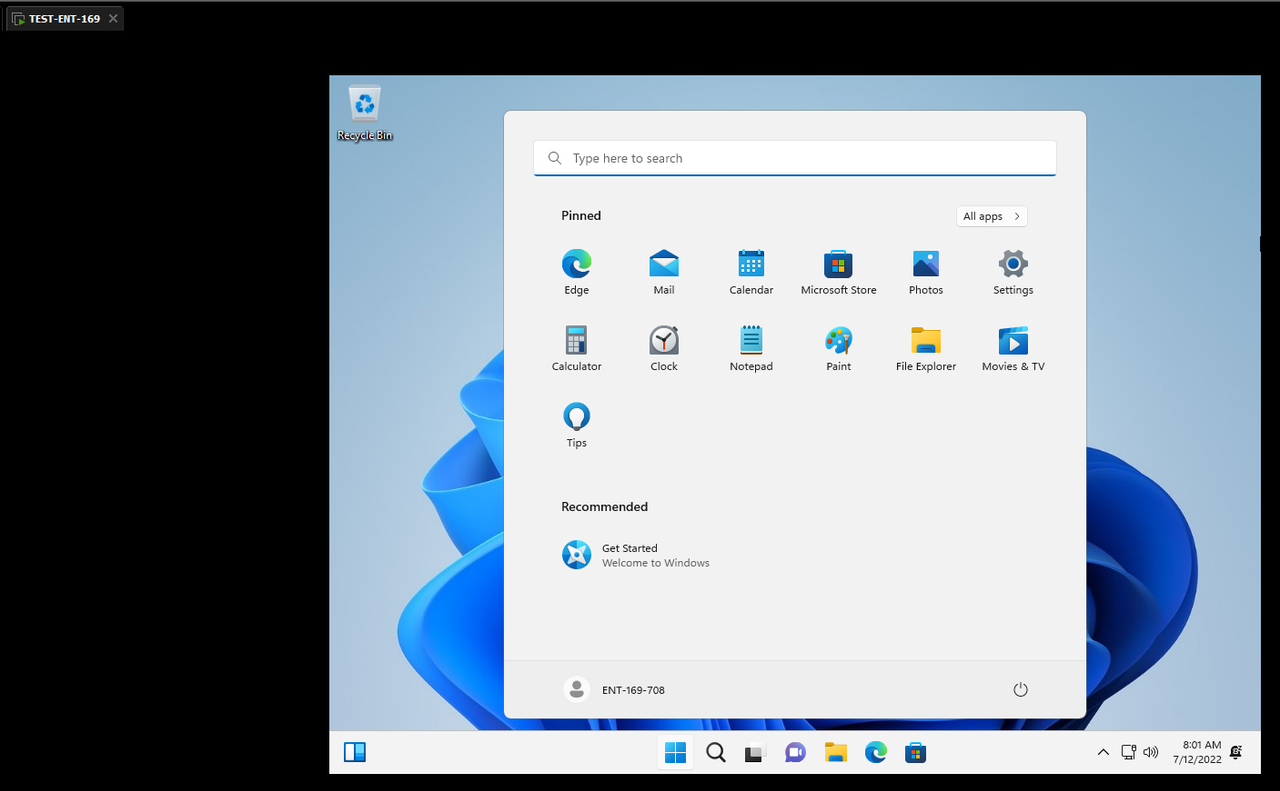Select the TEST-ENT-169 tab
Screen dimensions: 1280x791
[65, 19]
